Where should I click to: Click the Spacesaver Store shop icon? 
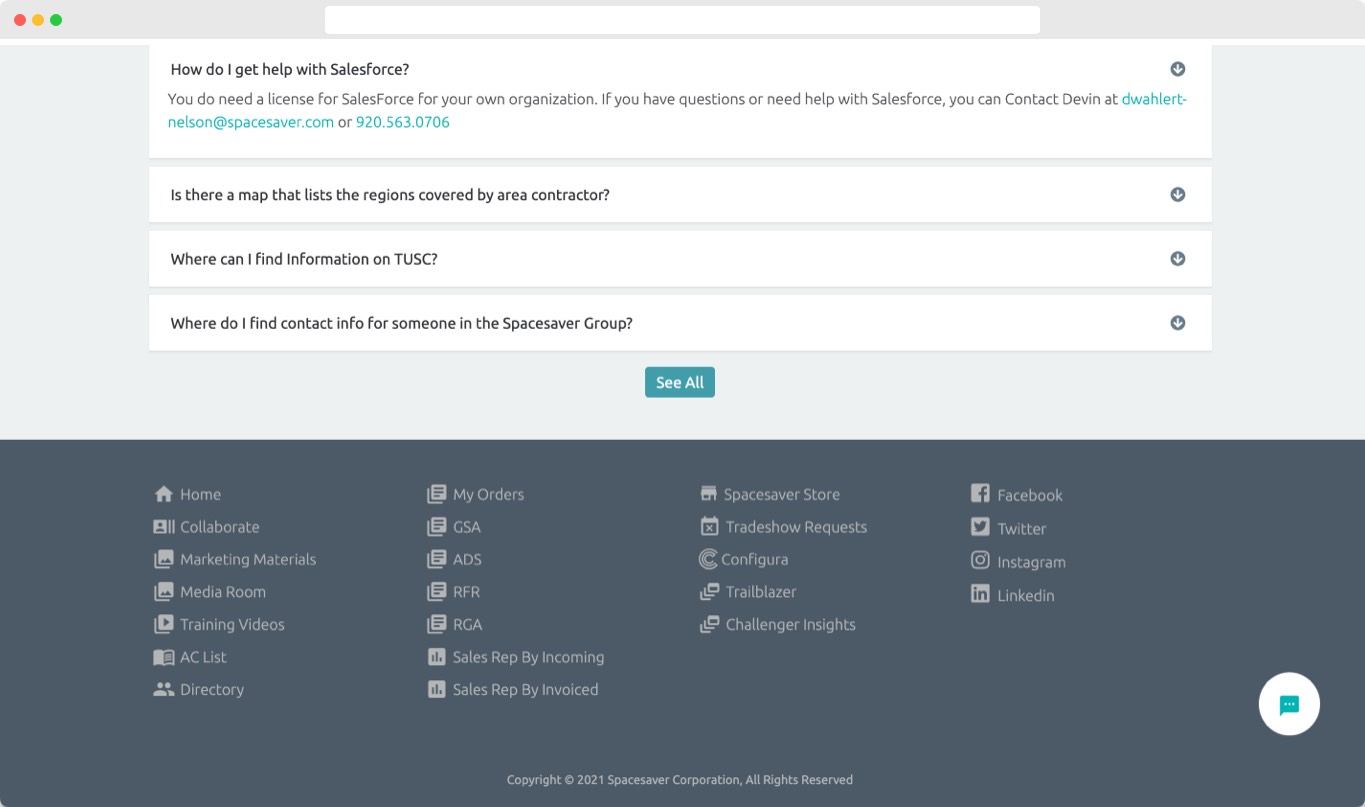click(709, 494)
